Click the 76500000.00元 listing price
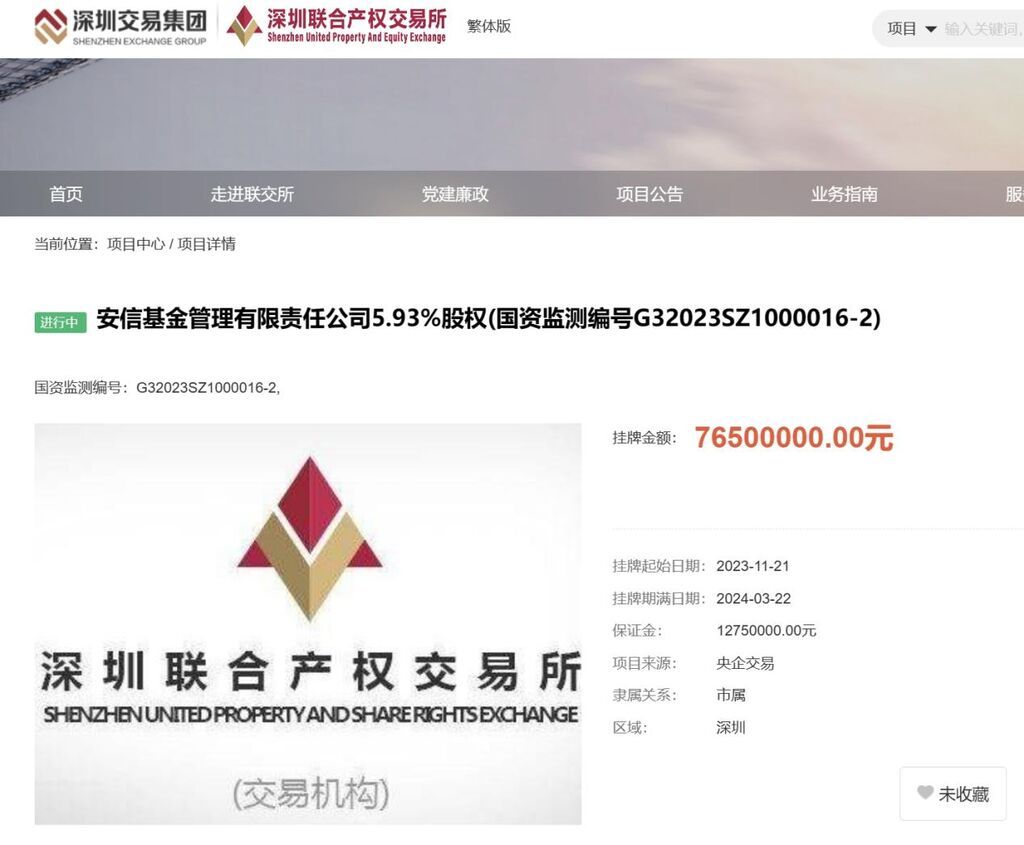Viewport: 1024px width, 845px height. (x=793, y=438)
